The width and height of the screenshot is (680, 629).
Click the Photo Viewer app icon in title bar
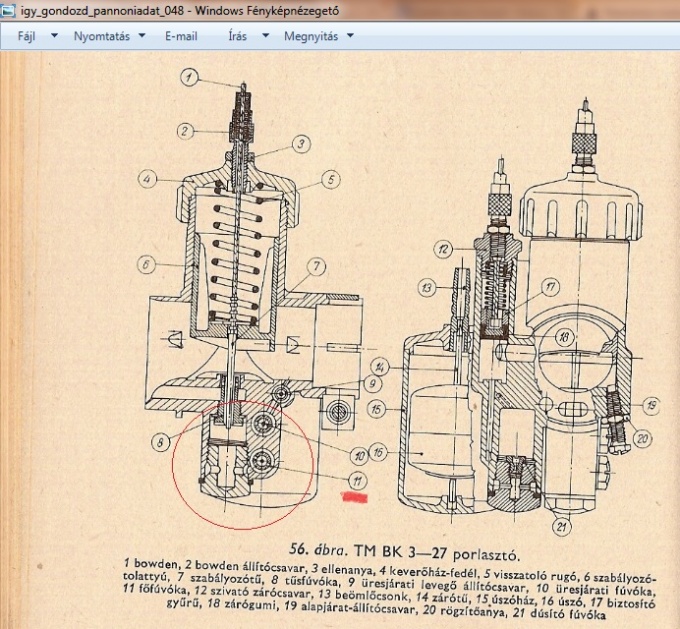pos(10,10)
